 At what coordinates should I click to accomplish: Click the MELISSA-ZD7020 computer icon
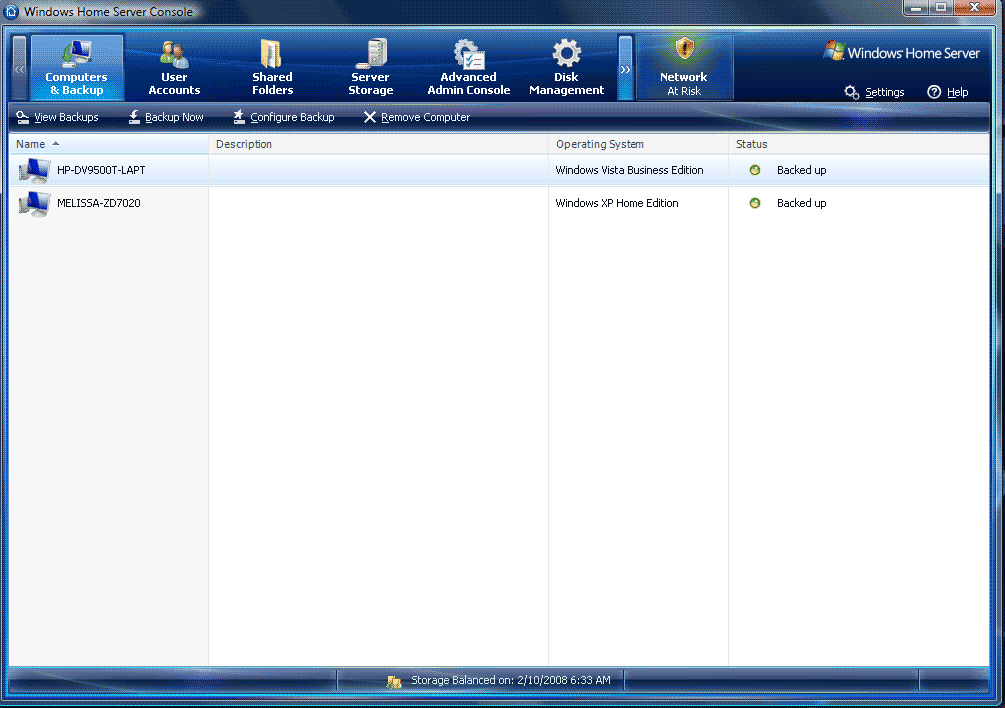[x=35, y=204]
